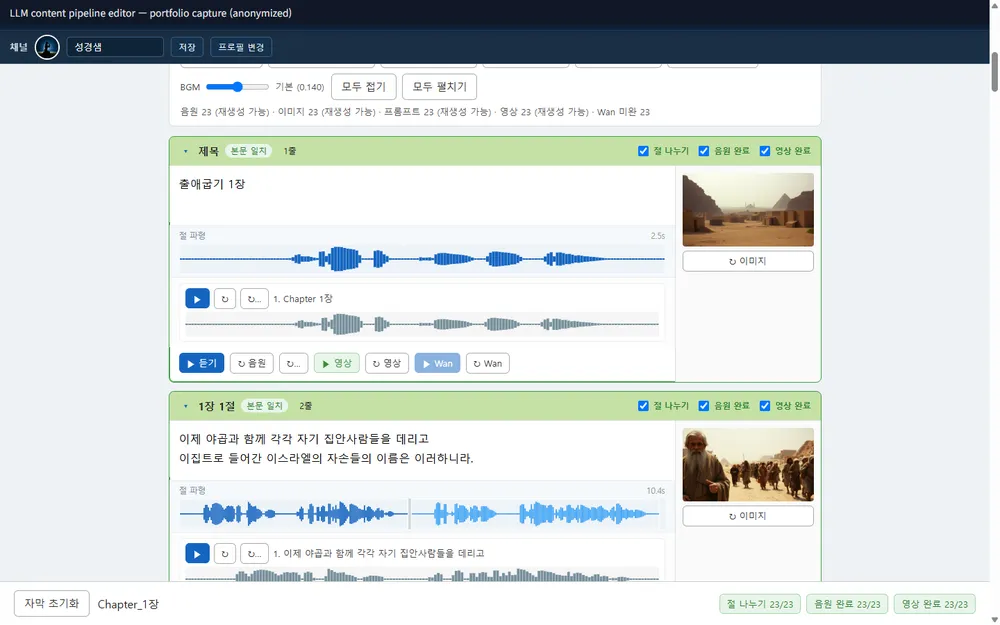Regenerate the Wan video in 제목 section
The width and height of the screenshot is (1000, 625).
(x=488, y=364)
